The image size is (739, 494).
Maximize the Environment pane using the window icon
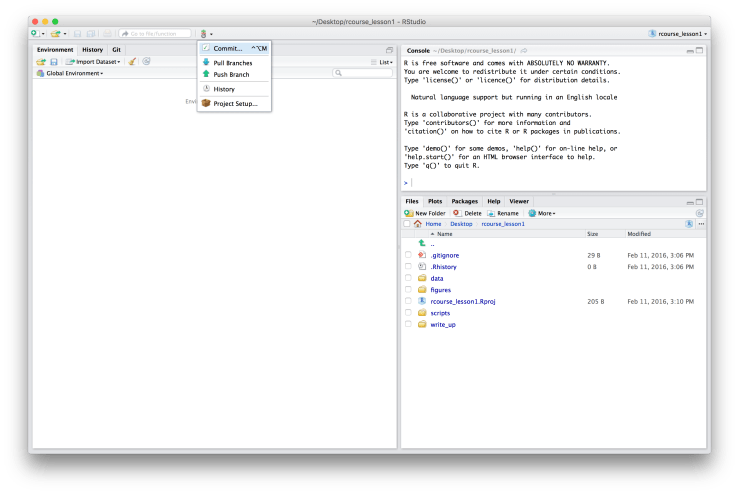coord(389,50)
